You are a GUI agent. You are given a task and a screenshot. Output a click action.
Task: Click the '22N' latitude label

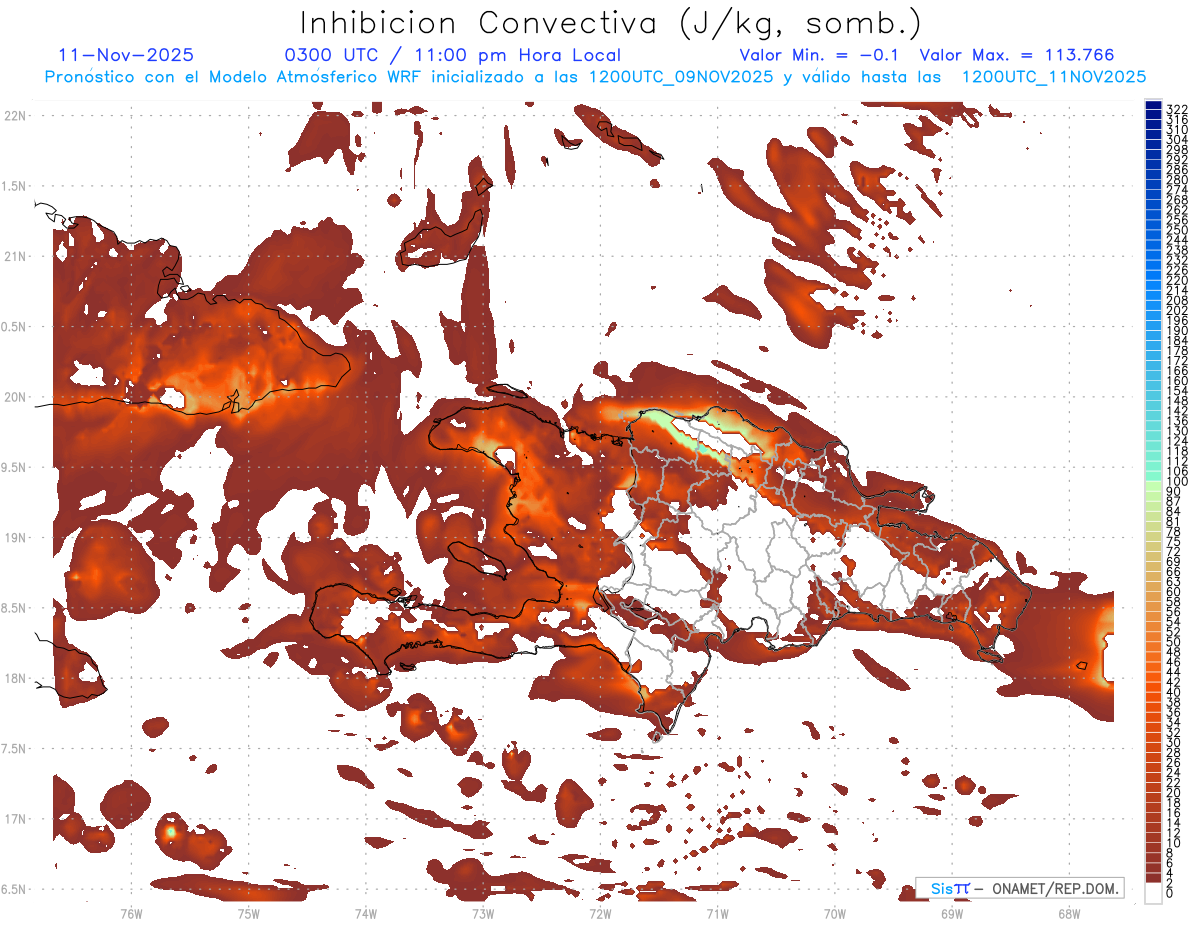tap(14, 115)
